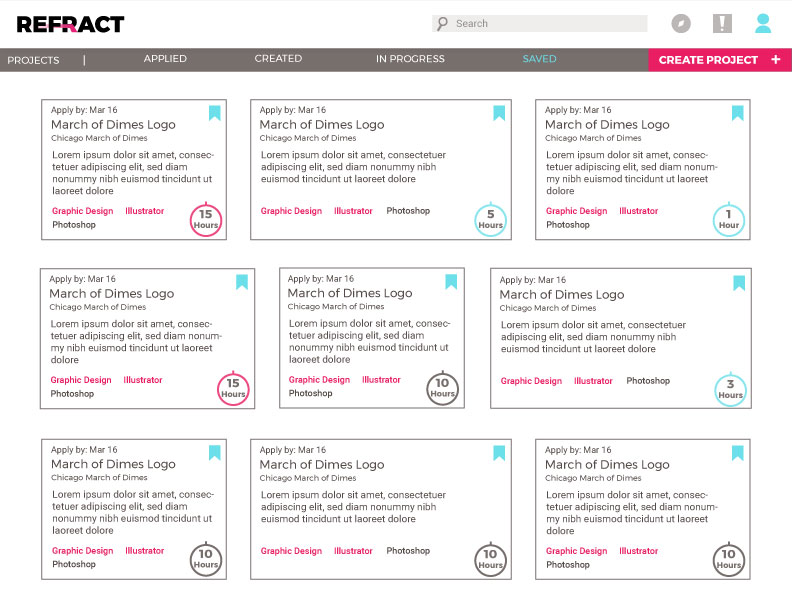792x612 pixels.
Task: Click the 5 Hours timer icon
Action: click(490, 220)
